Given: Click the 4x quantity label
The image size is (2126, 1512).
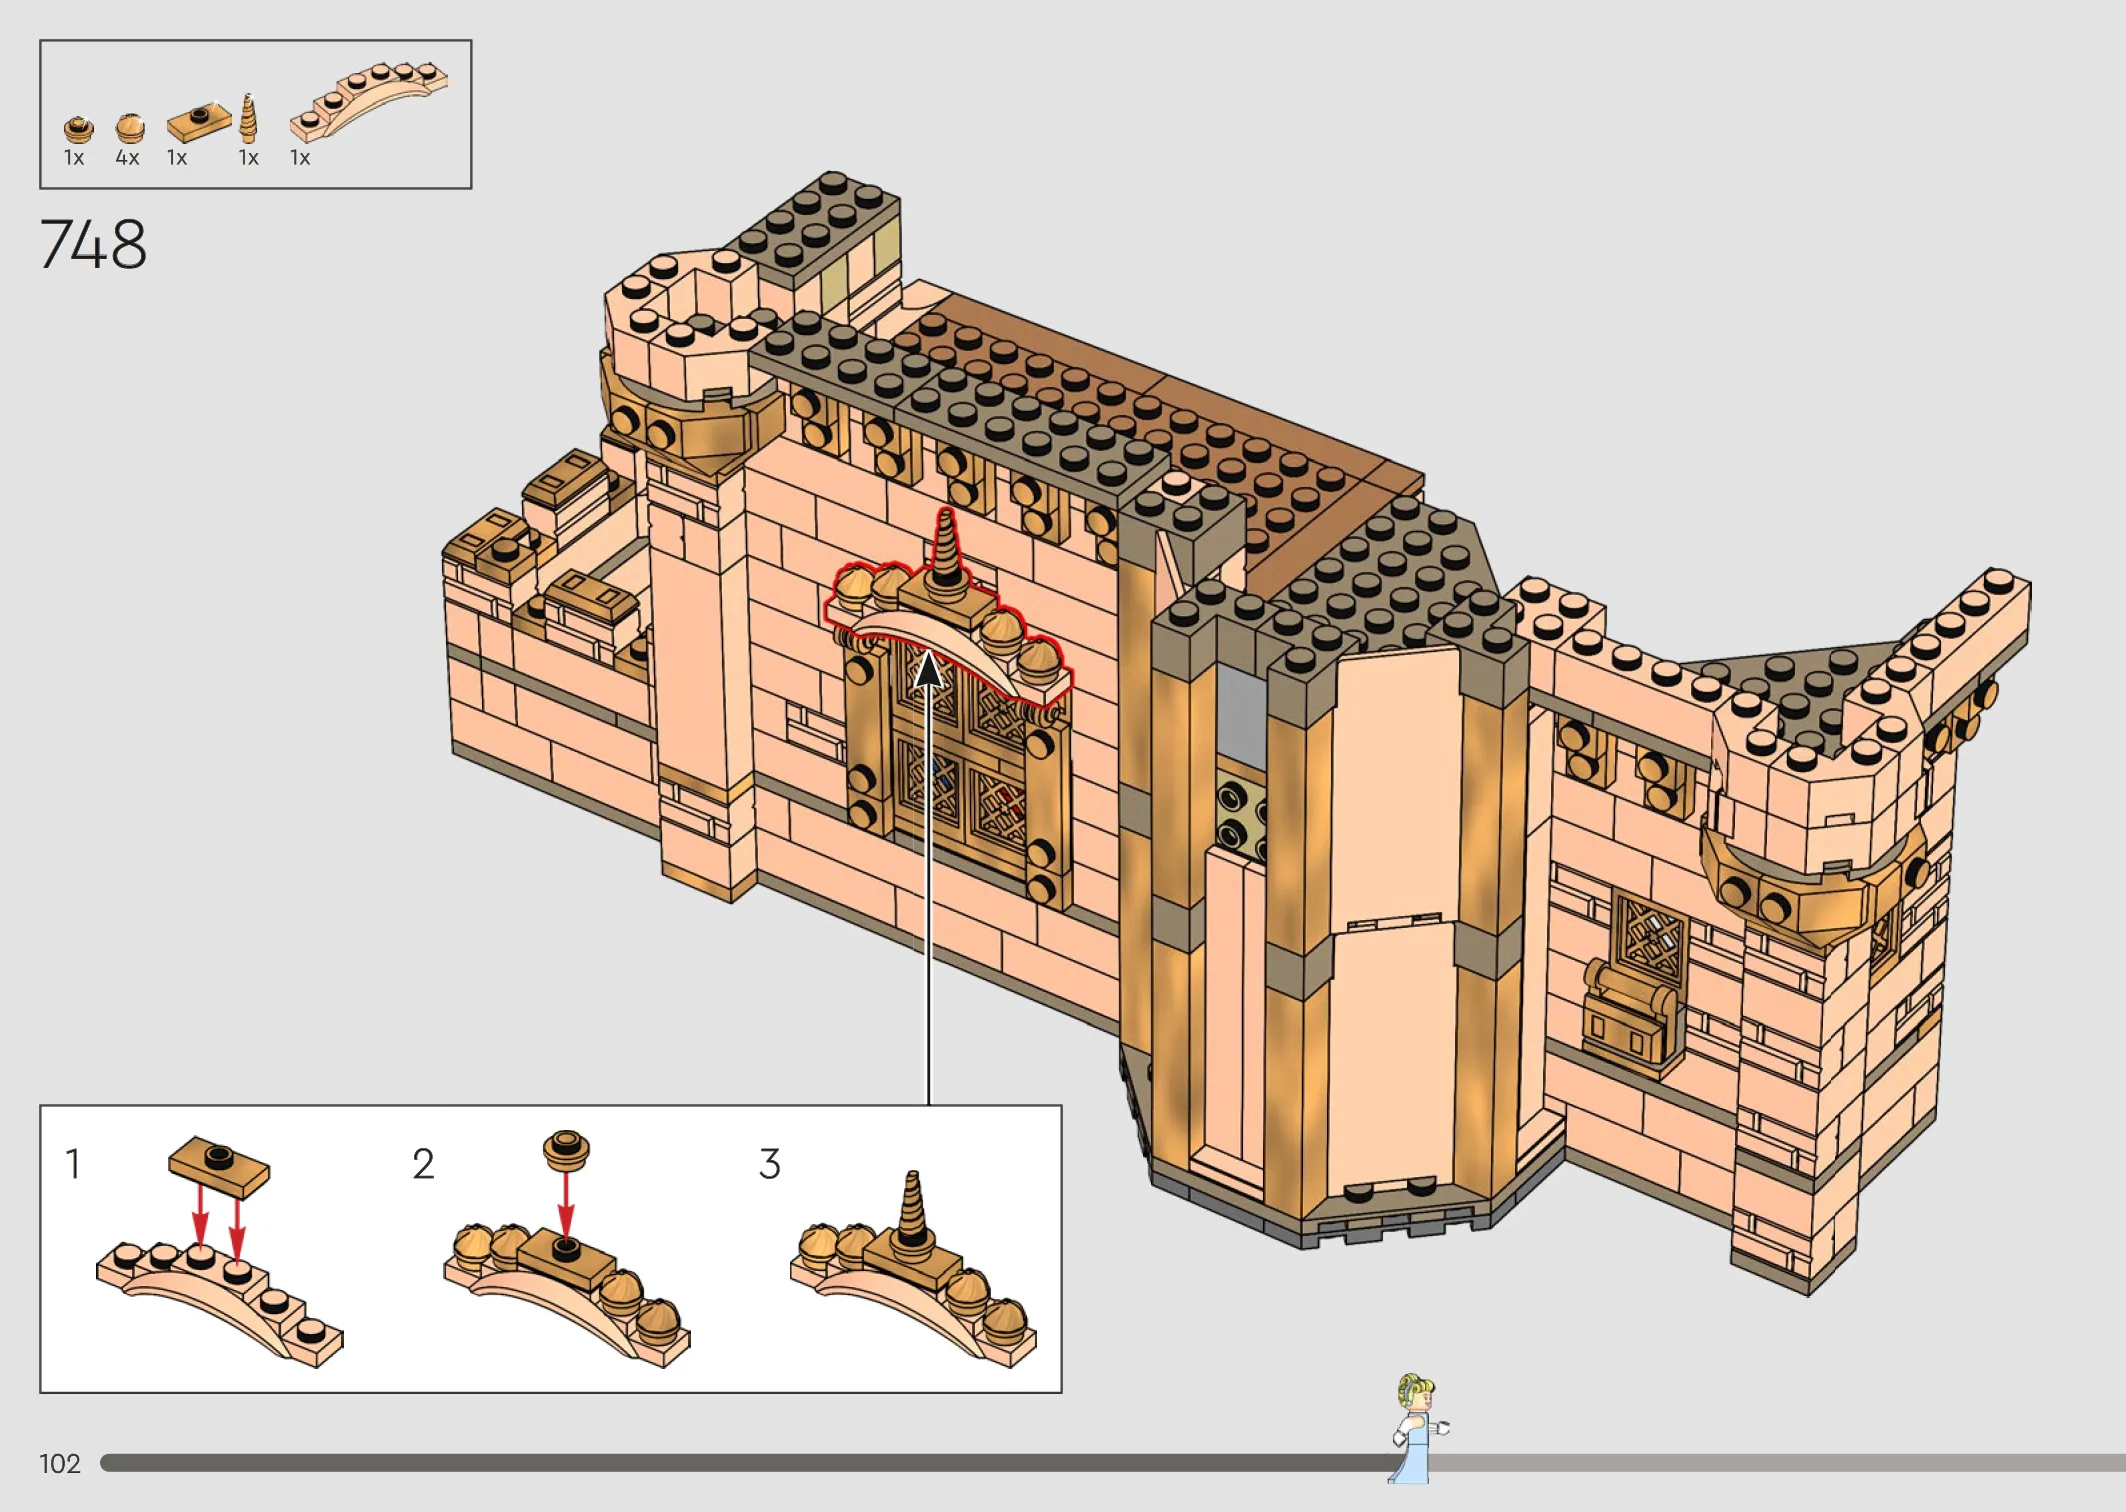Looking at the screenshot, I should [x=127, y=158].
